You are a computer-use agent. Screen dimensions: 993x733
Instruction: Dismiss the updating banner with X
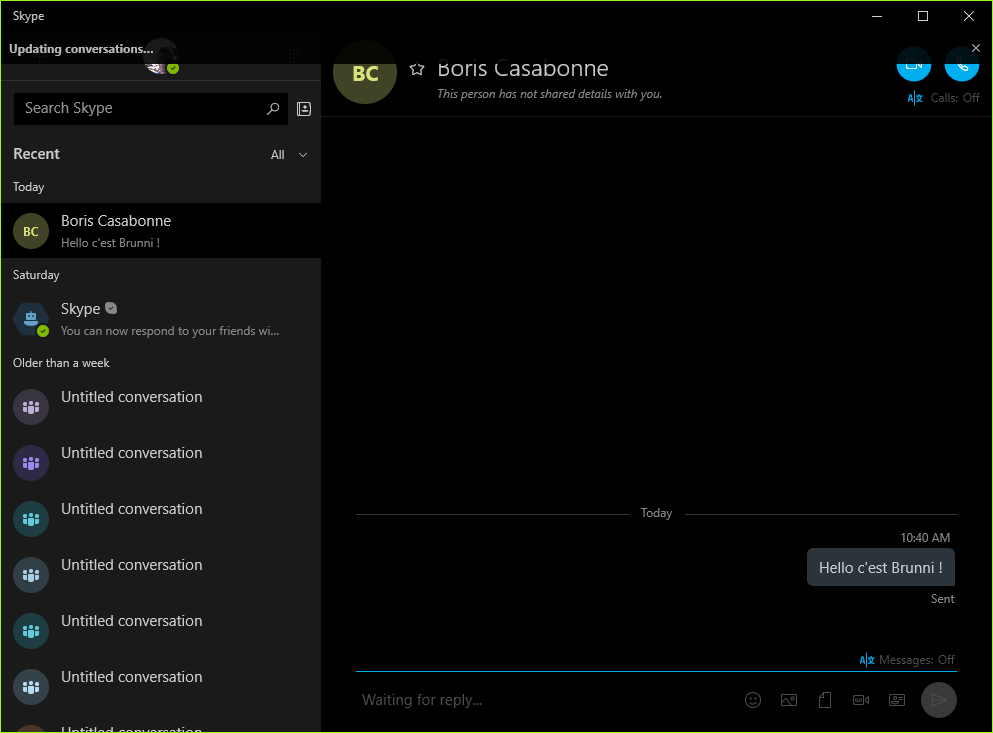(976, 48)
